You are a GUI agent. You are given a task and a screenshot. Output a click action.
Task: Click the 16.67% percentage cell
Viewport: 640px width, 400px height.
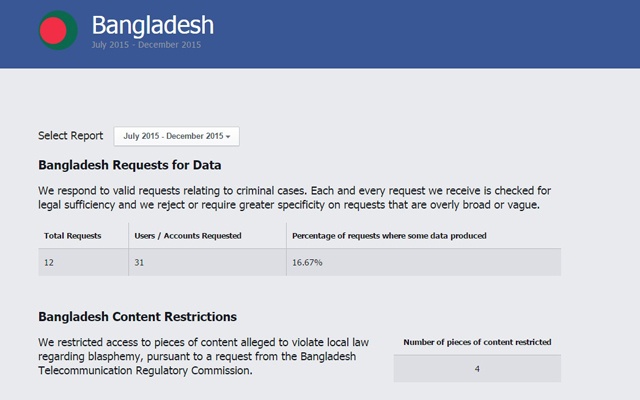pos(307,262)
